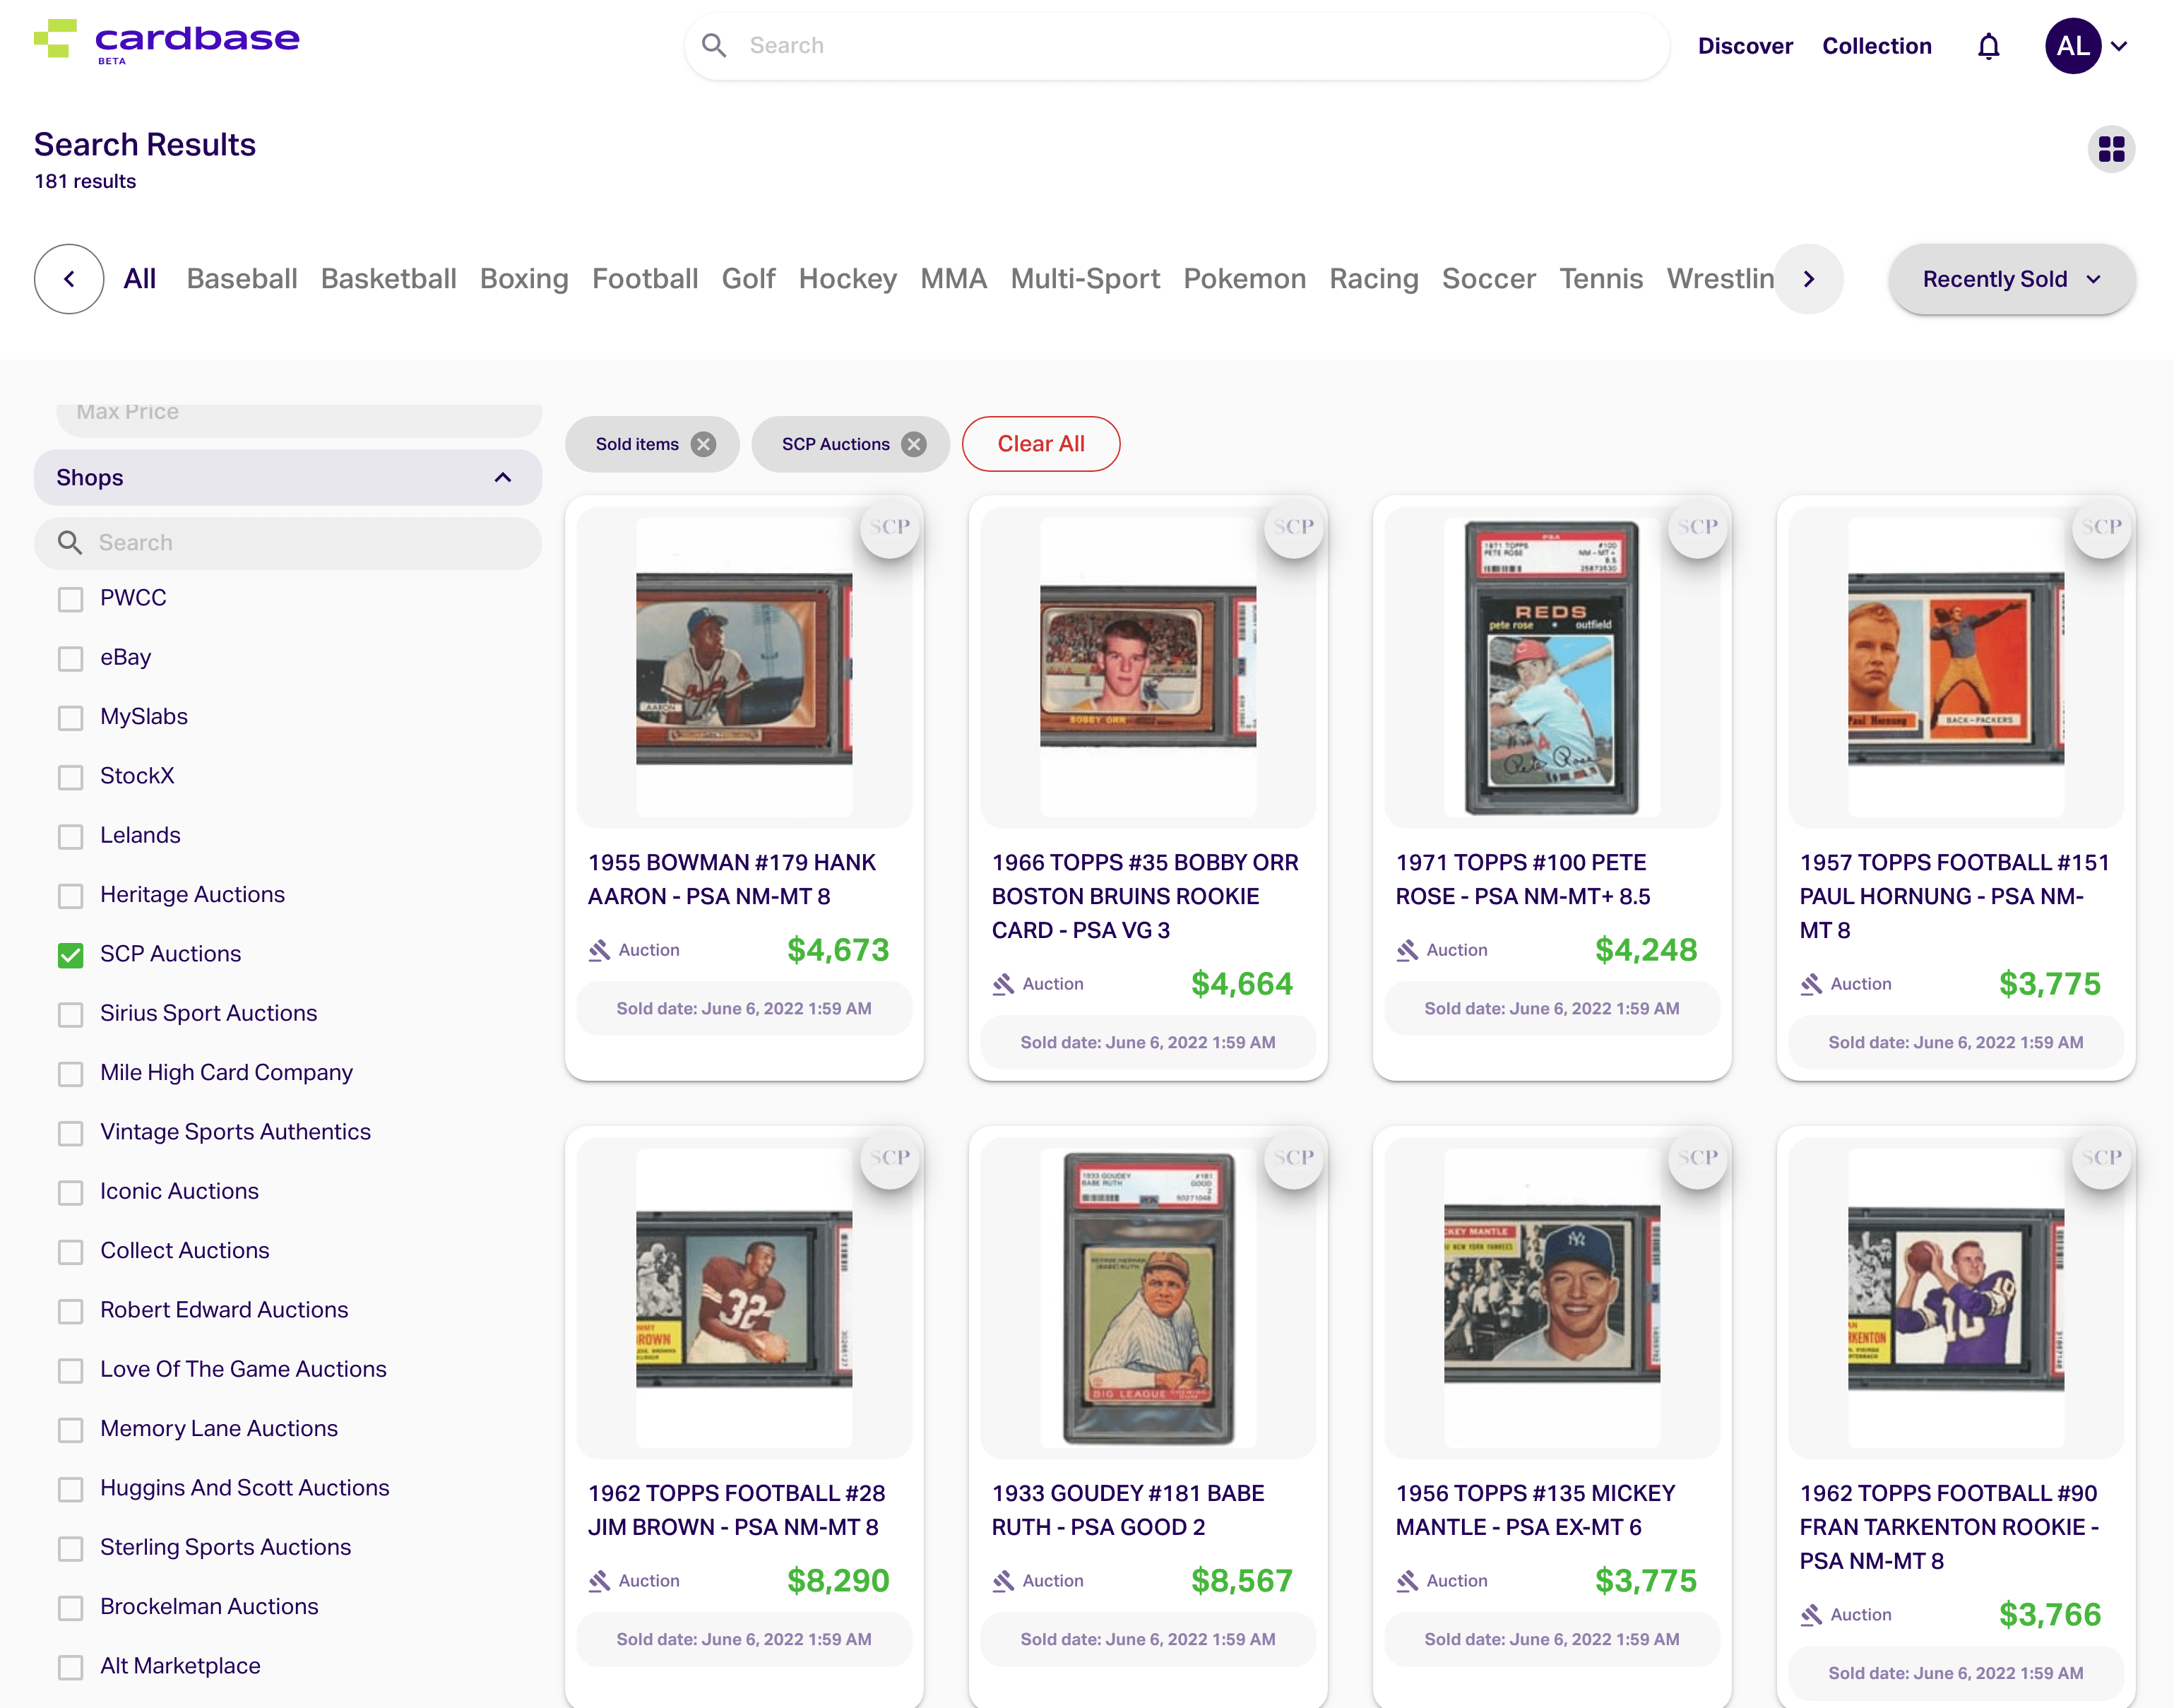Check Alt Marketplace checkbox
Image resolution: width=2174 pixels, height=1708 pixels.
pos(70,1667)
